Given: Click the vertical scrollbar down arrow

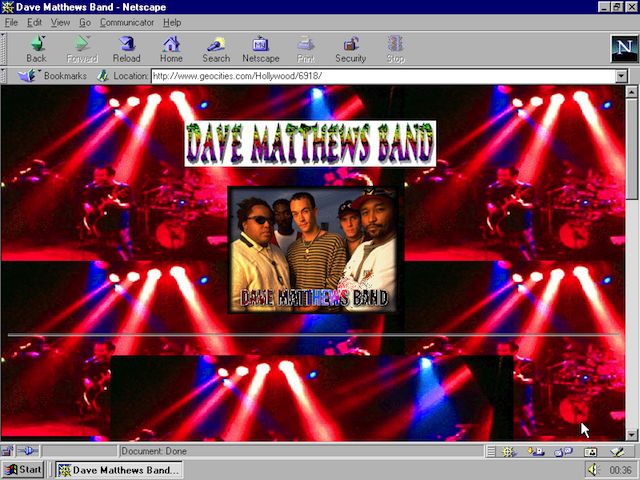Looking at the screenshot, I should (x=631, y=435).
